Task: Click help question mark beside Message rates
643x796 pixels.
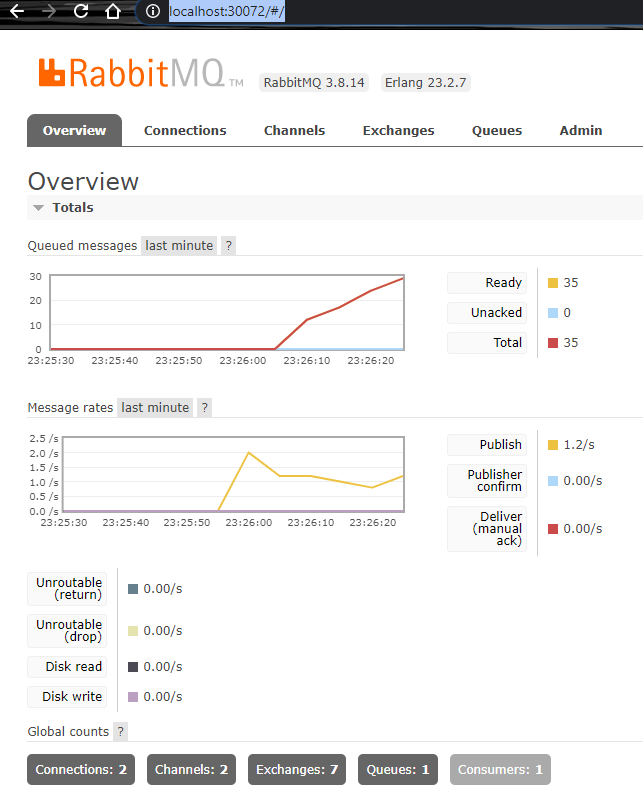Action: point(204,408)
